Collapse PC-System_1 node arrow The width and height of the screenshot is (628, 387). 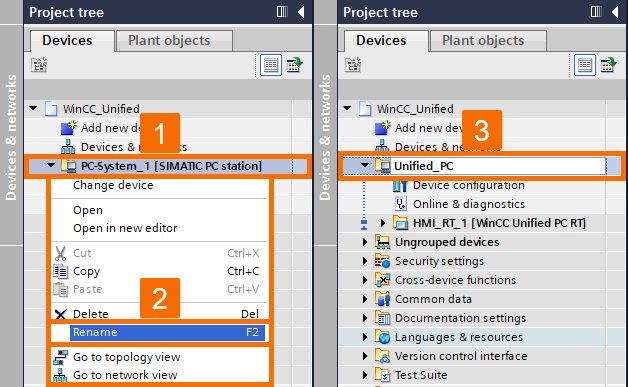pos(51,165)
